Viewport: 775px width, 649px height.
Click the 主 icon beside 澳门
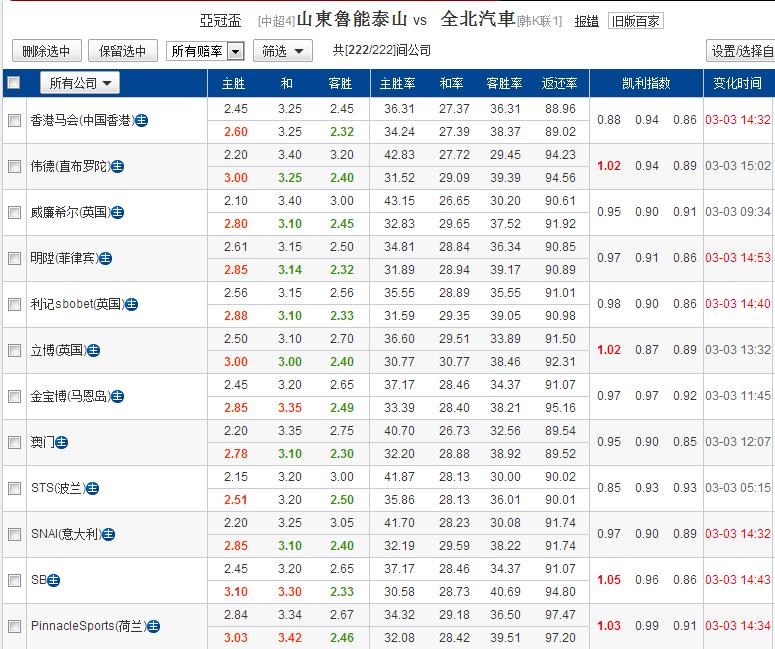point(61,442)
